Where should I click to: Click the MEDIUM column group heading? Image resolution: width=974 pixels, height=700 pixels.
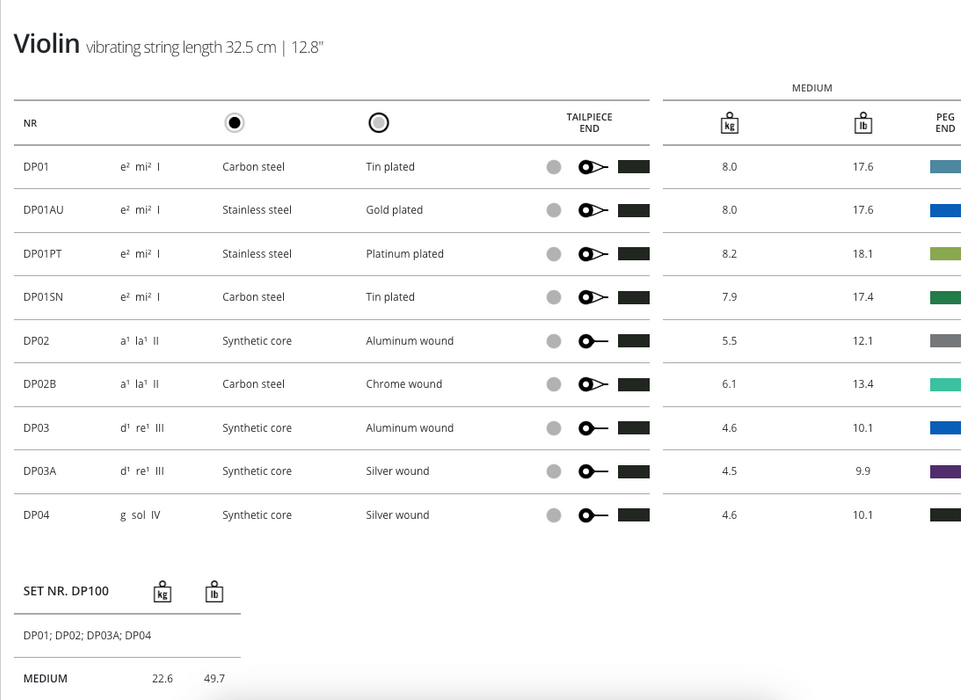(812, 88)
